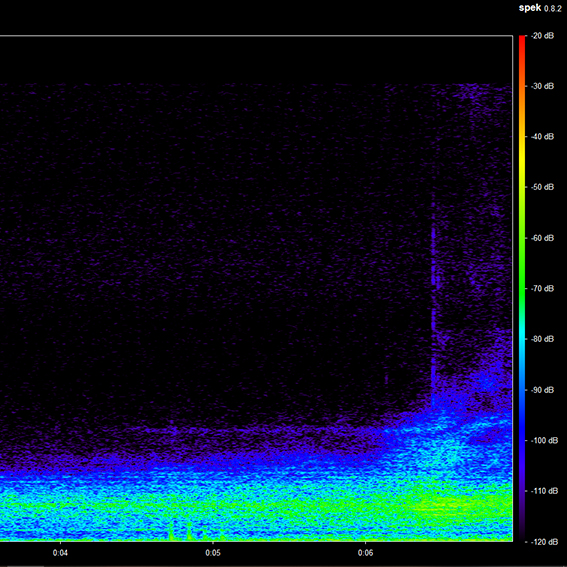The image size is (567, 567).
Task: Click the -100 dB scale label
Action: click(x=543, y=440)
